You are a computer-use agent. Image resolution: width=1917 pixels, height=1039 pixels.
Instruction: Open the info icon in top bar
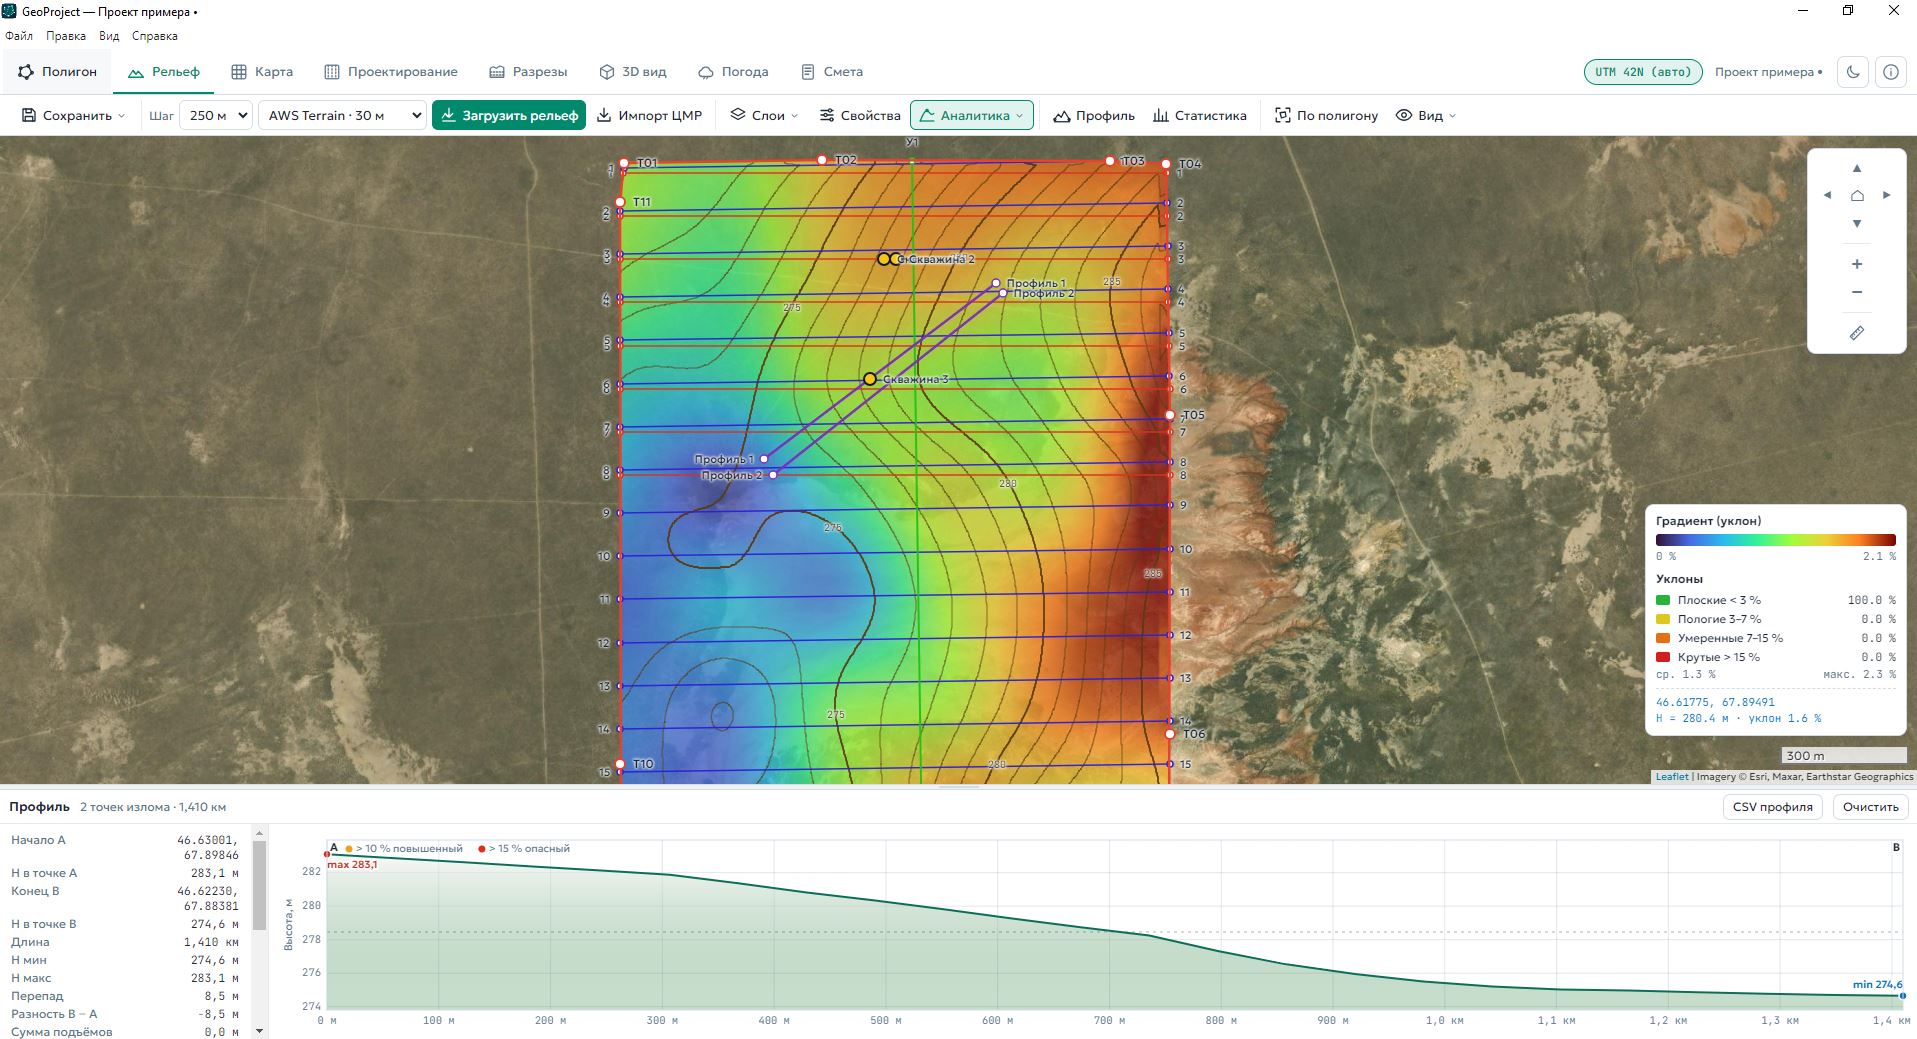[1891, 72]
